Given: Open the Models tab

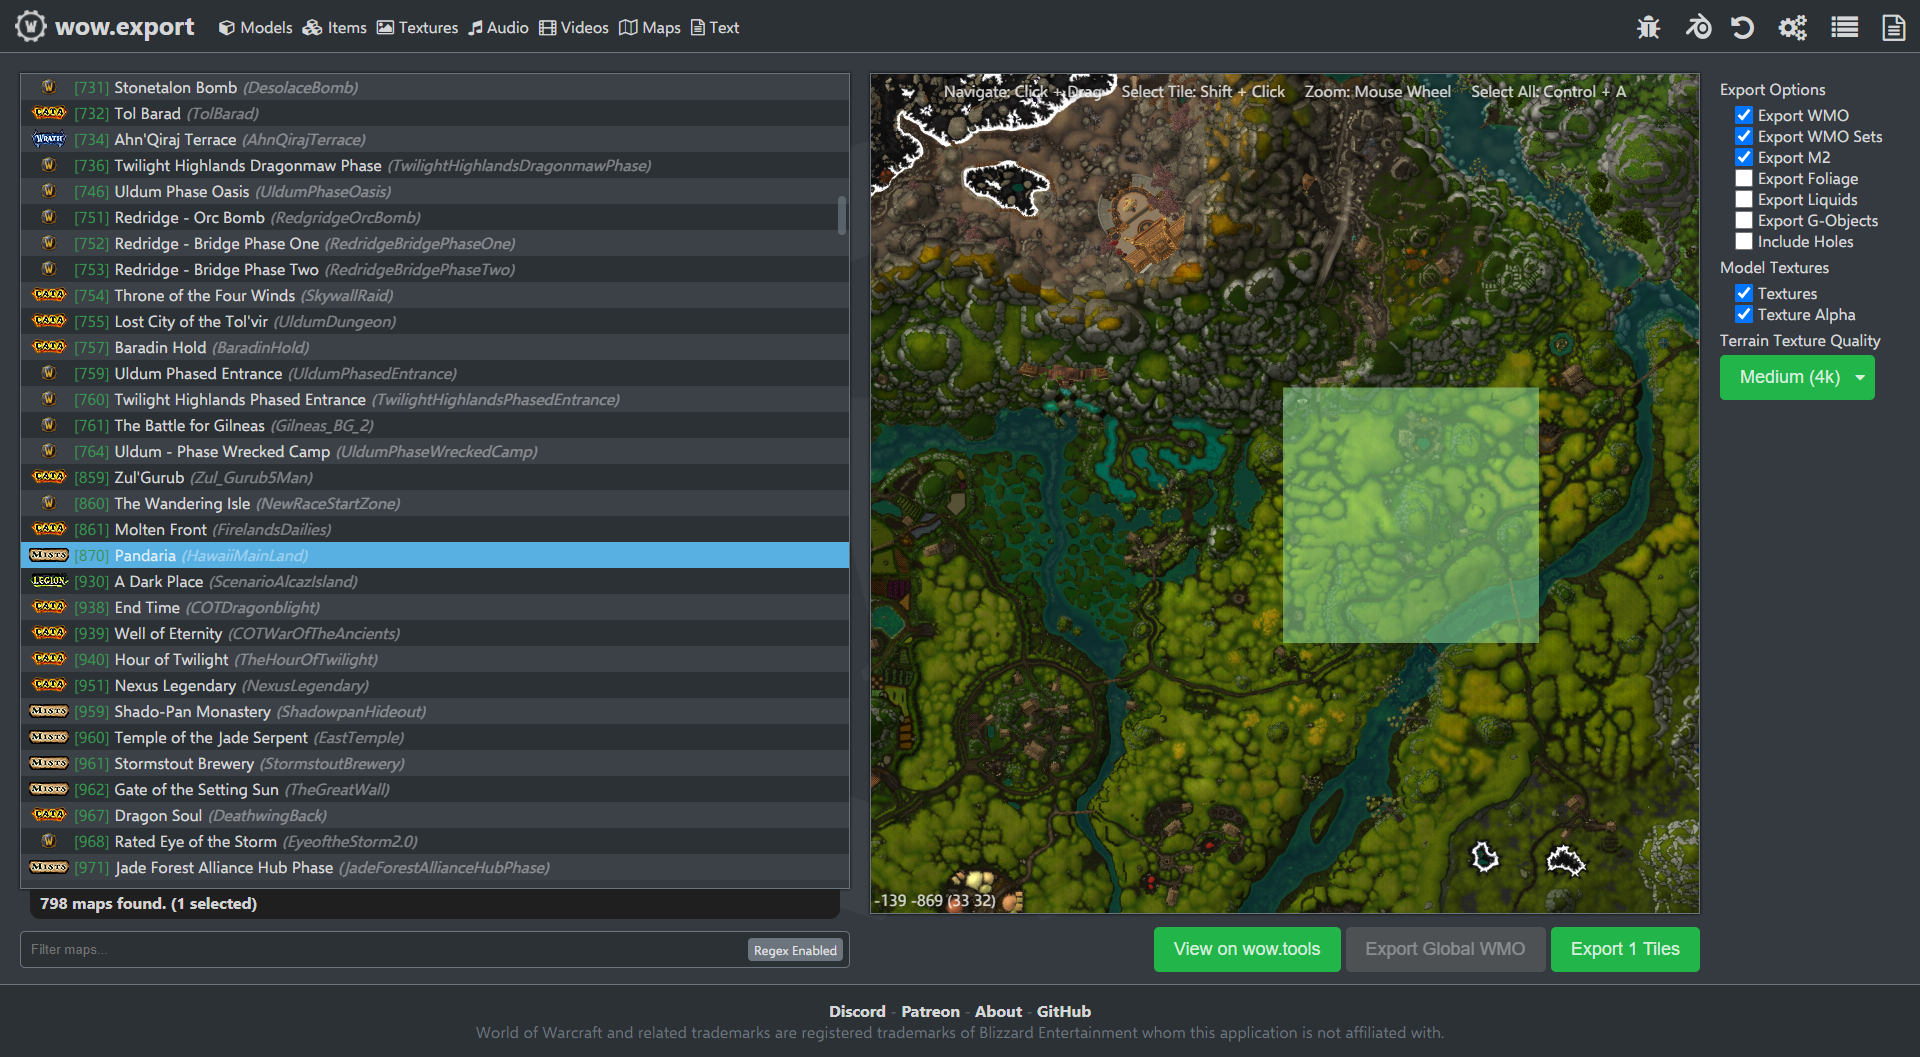Looking at the screenshot, I should pos(256,28).
